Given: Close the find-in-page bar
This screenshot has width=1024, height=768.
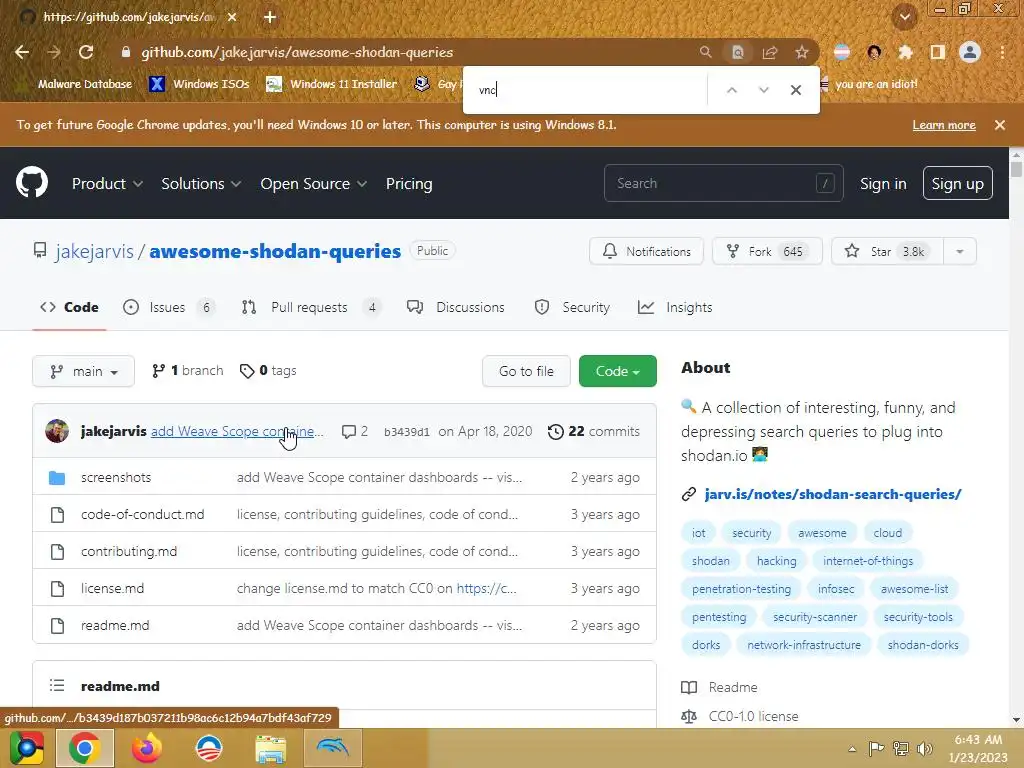Looking at the screenshot, I should pos(795,90).
